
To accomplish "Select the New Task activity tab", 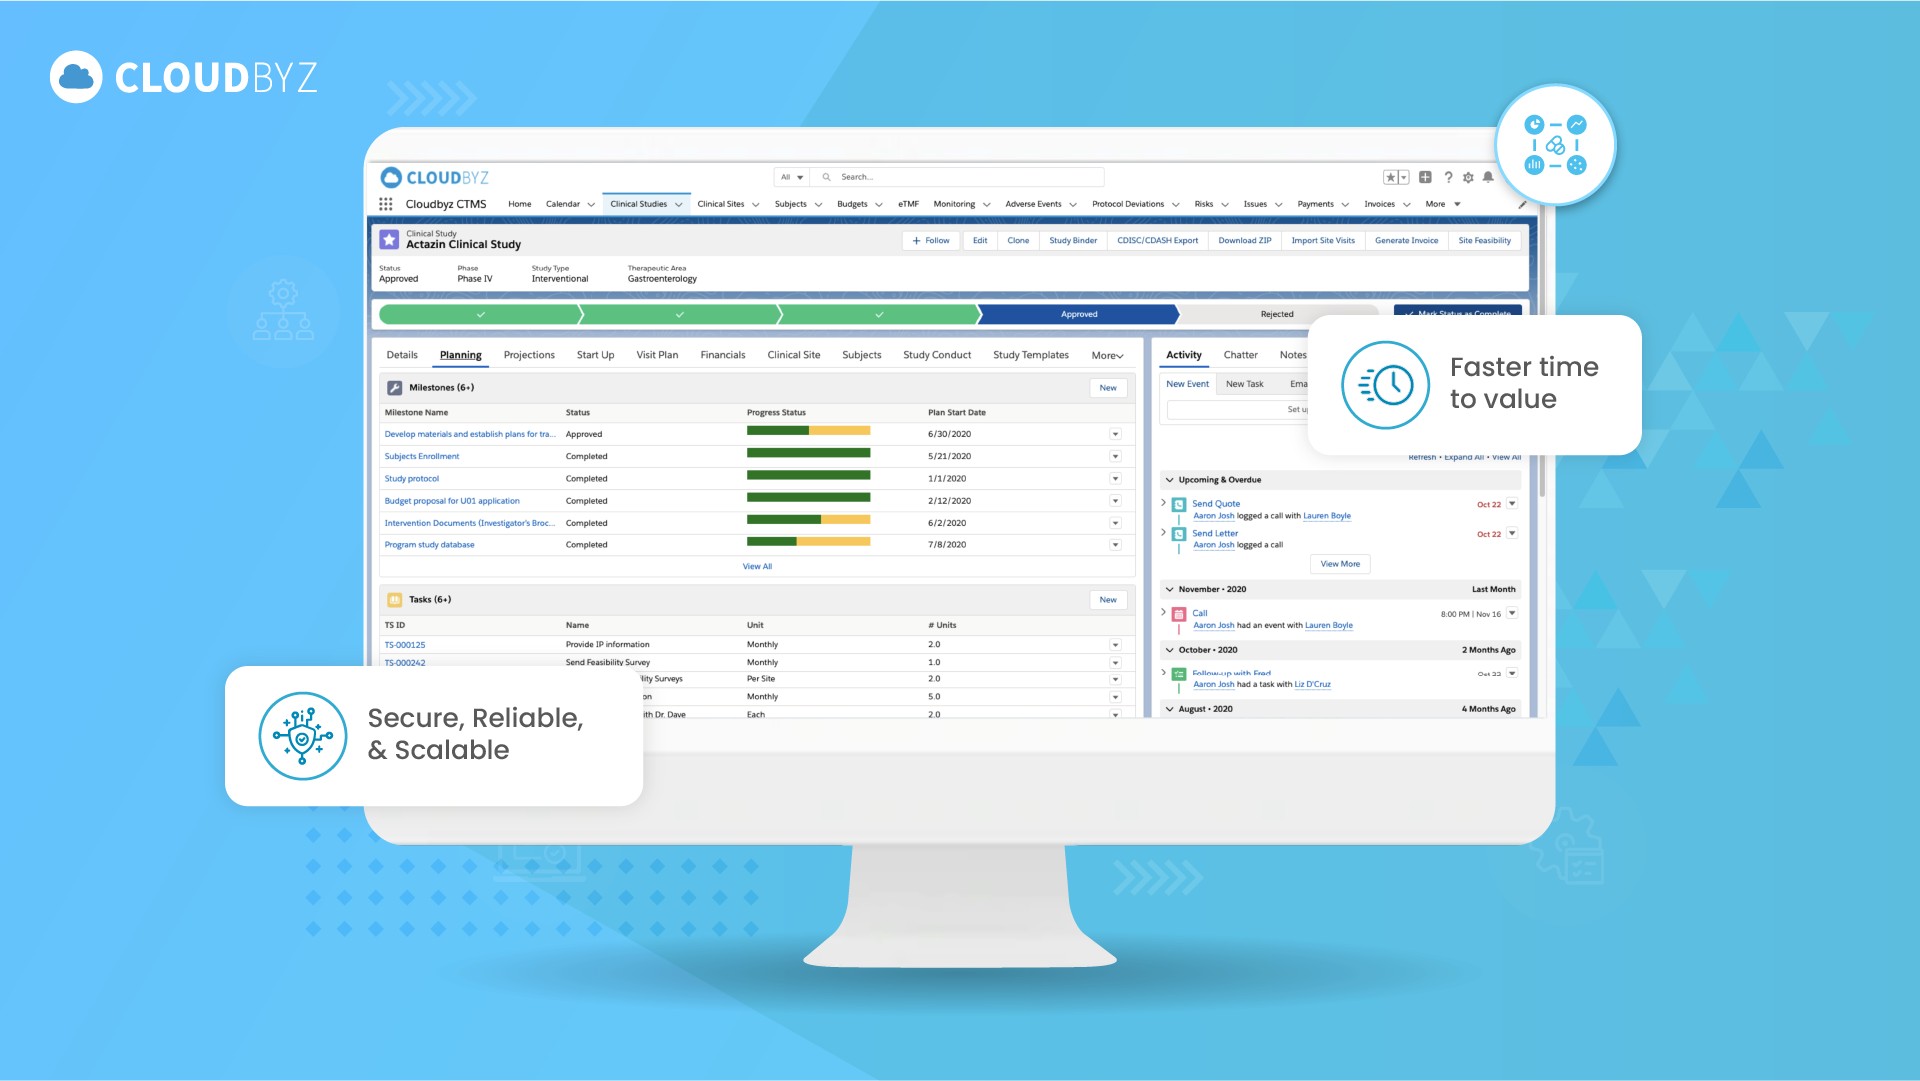I will tap(1245, 384).
